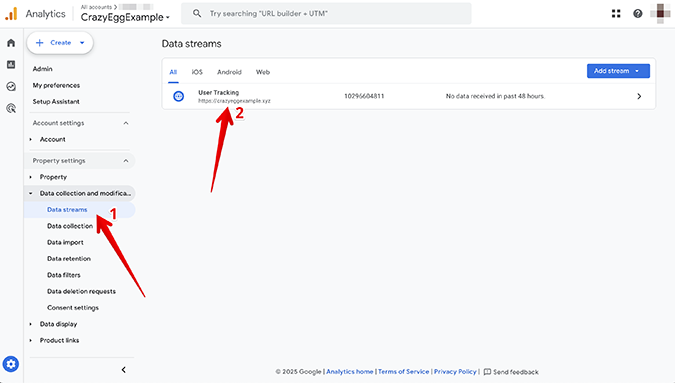Image resolution: width=675 pixels, height=383 pixels.
Task: Click the All accounts breadcrumb
Action: coord(96,7)
